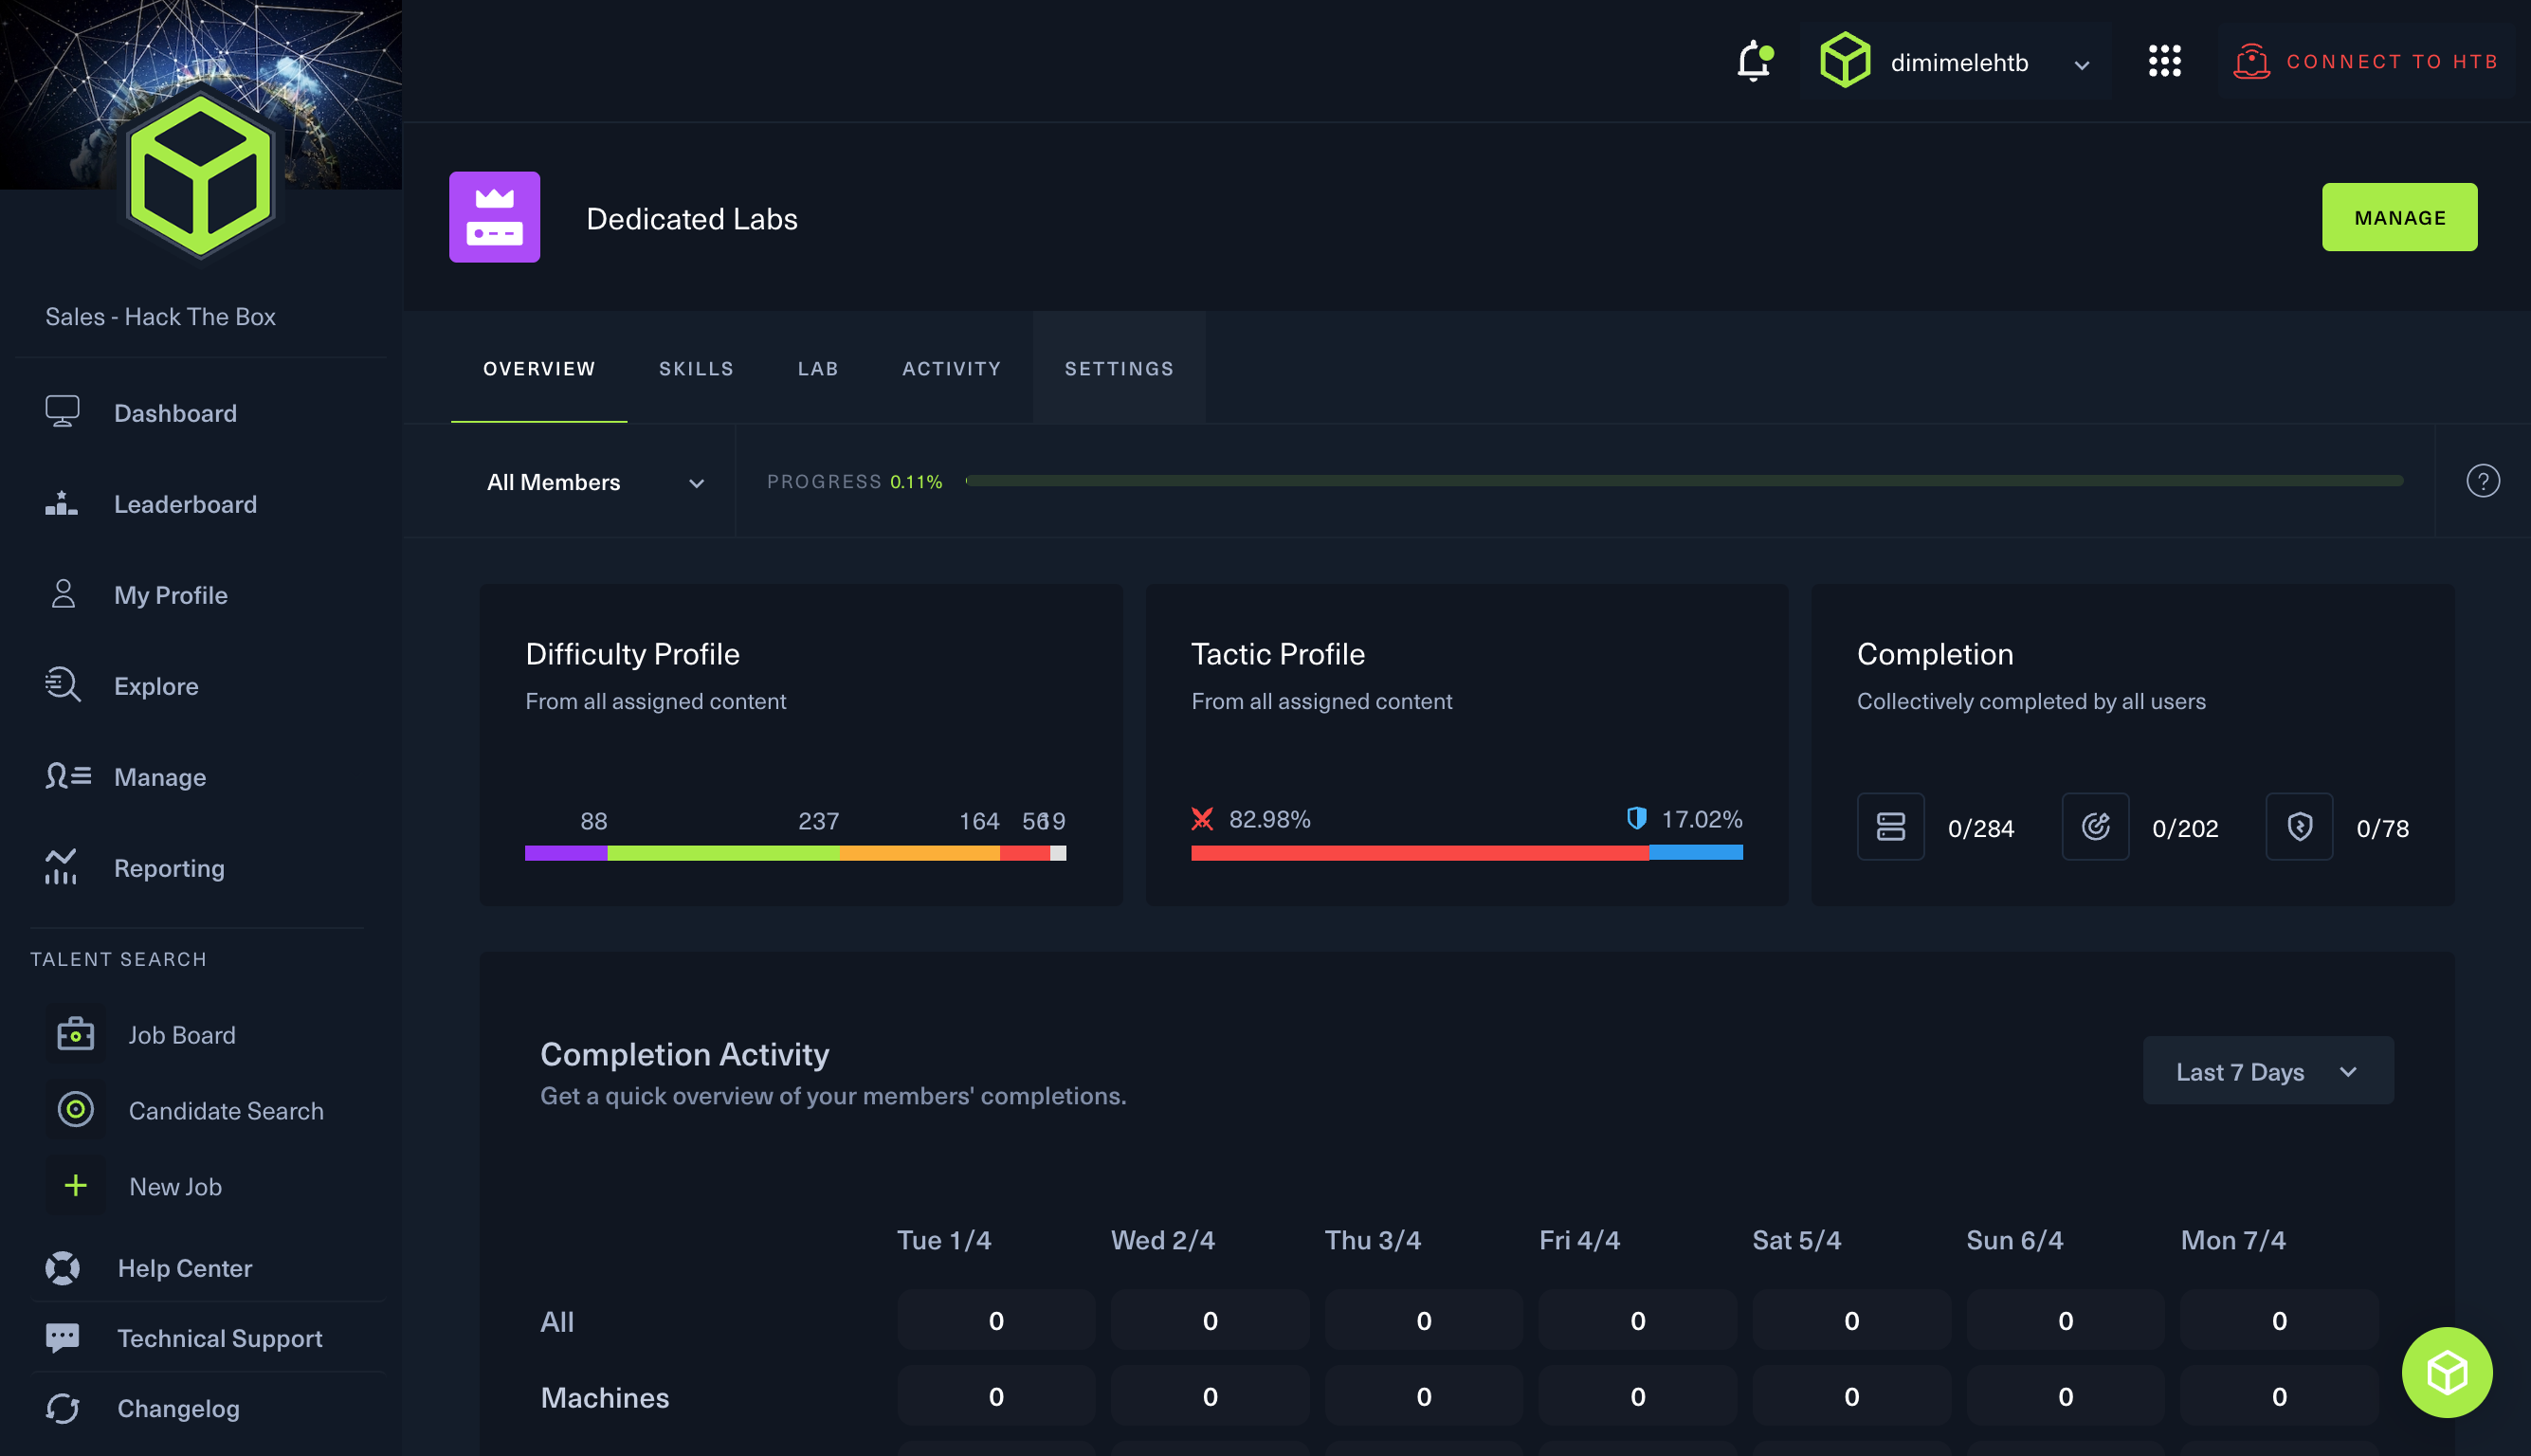Open the Last 7 Days period dropdown
The image size is (2531, 1456).
tap(2267, 1071)
